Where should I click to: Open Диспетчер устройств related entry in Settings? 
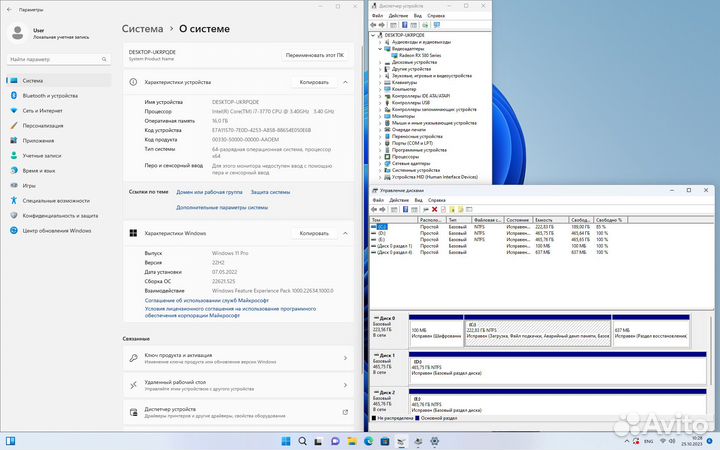[238, 412]
